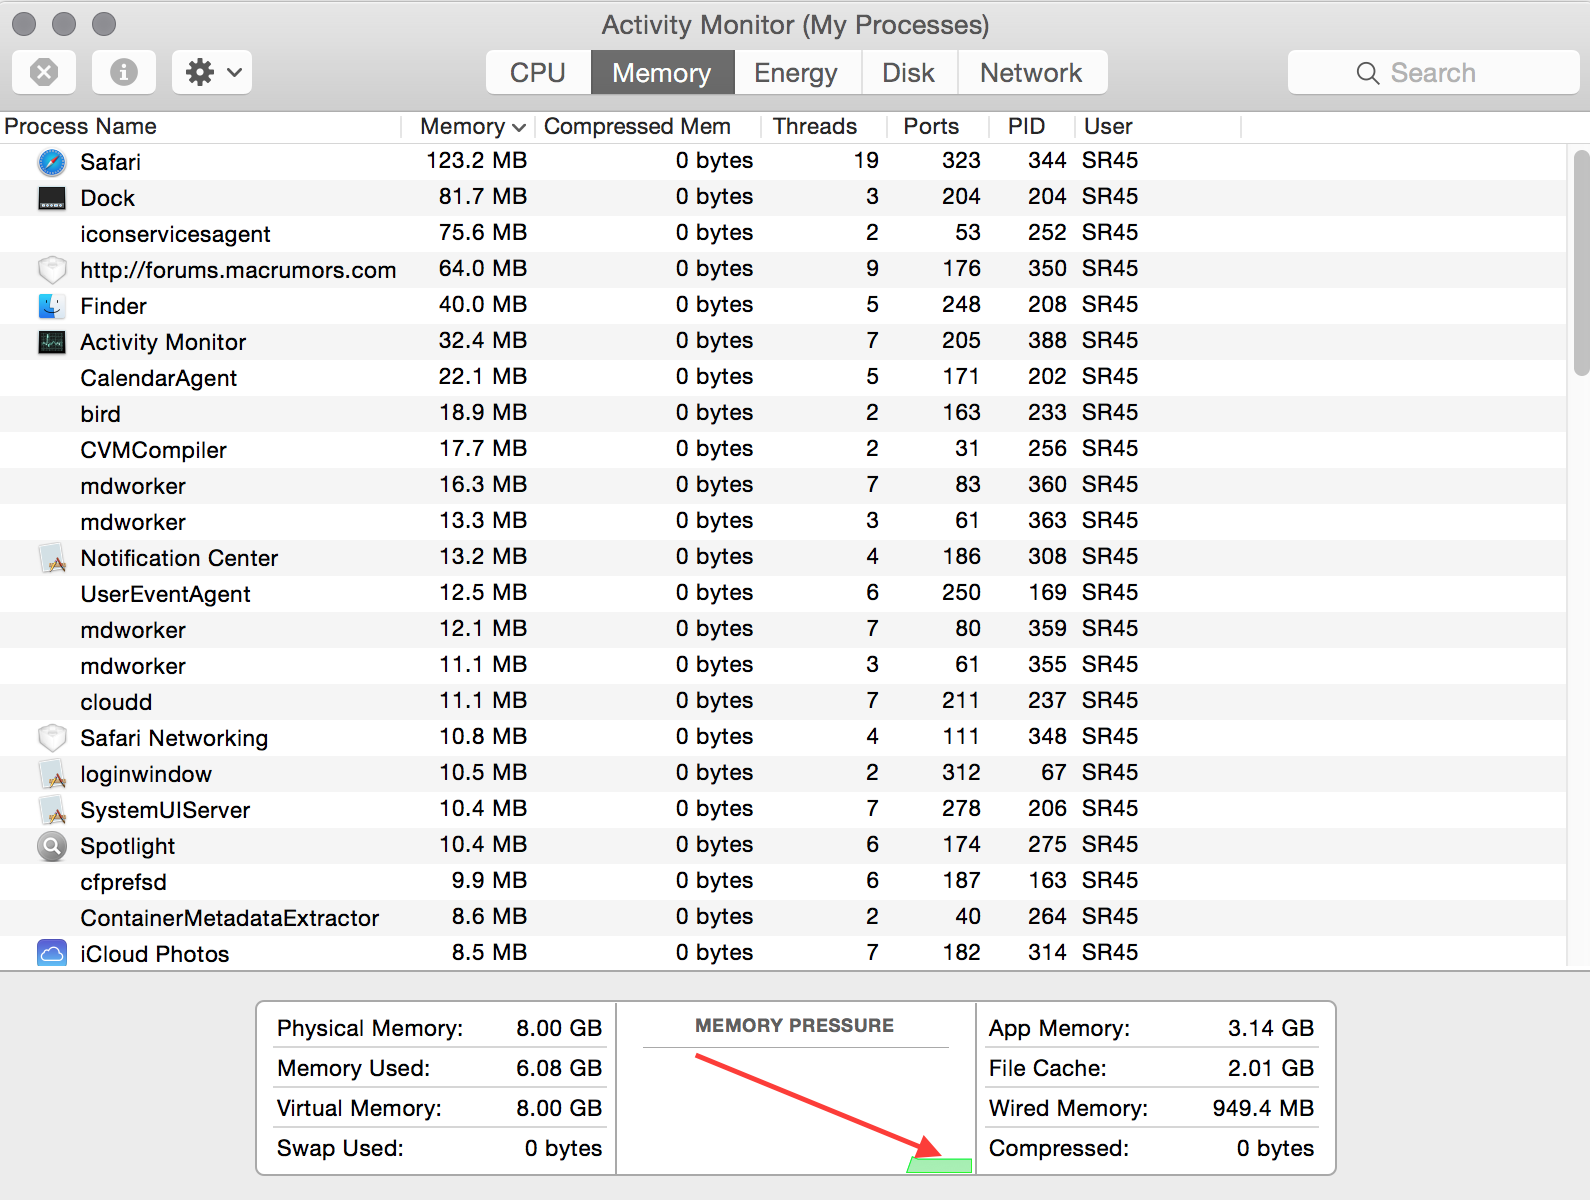Click the MEMORY PRESSURE heading label

pos(795,1026)
